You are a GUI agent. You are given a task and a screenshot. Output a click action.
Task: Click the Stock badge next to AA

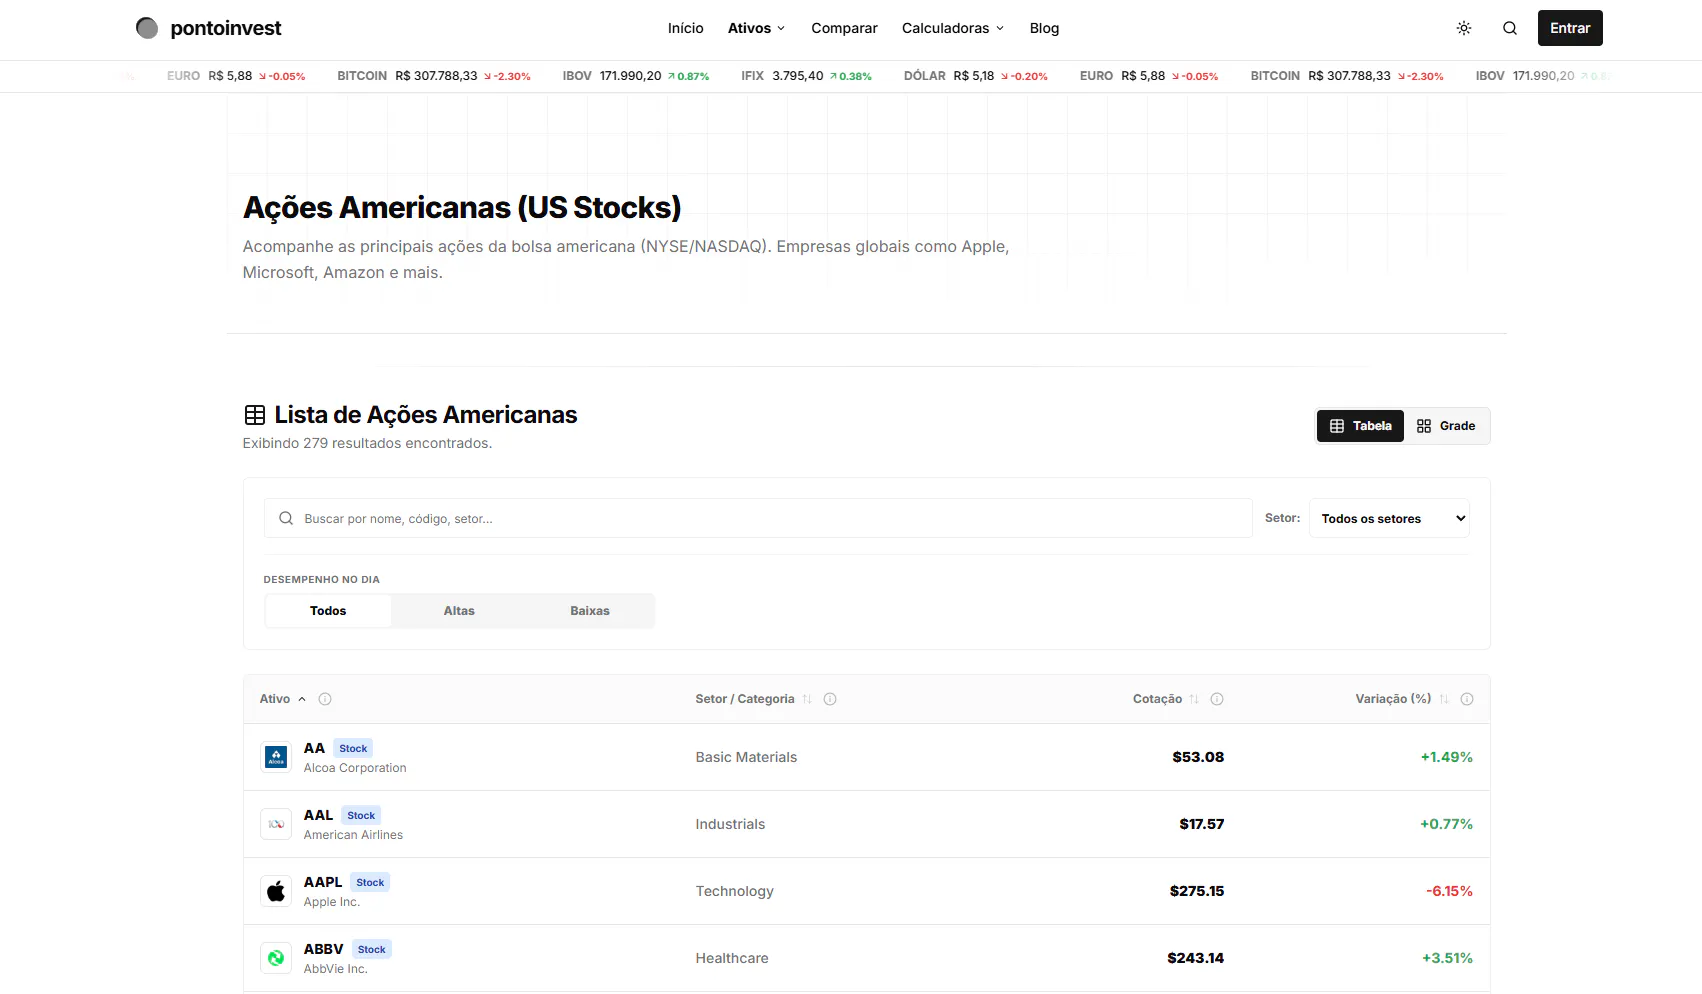(353, 748)
